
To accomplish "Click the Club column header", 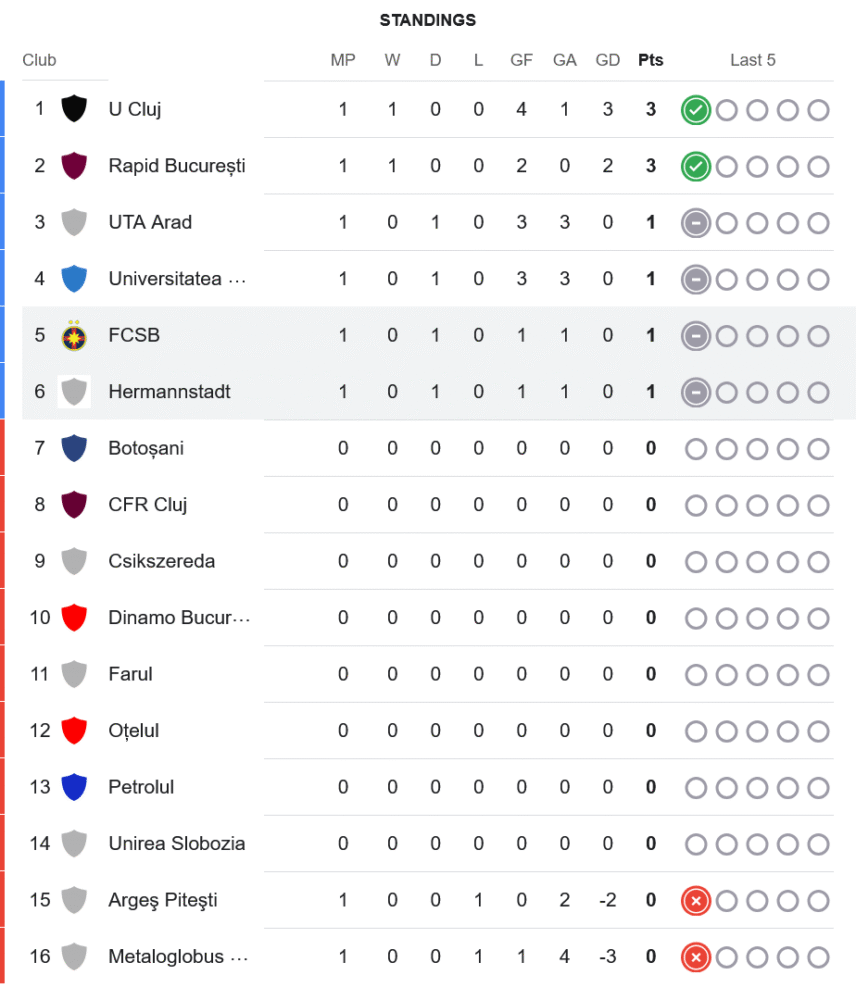I will point(39,60).
